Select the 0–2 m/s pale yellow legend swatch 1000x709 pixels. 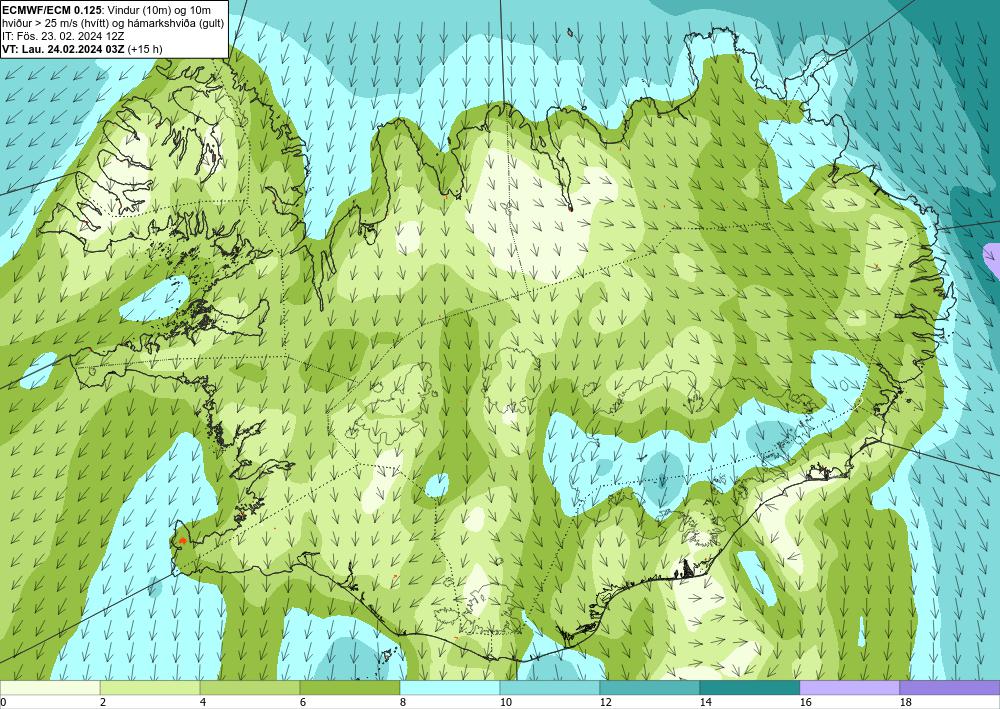click(50, 687)
